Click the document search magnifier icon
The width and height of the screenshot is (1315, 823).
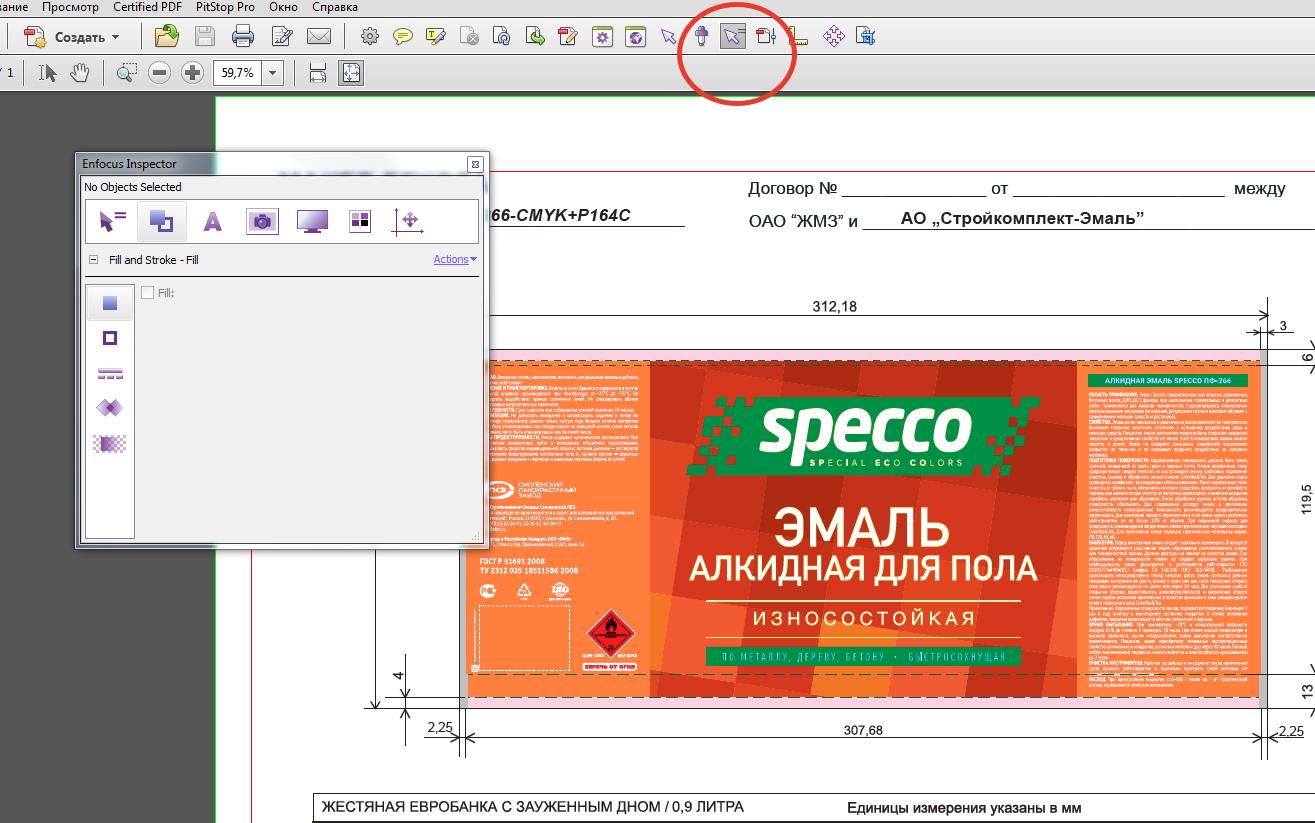pyautogui.click(x=502, y=37)
